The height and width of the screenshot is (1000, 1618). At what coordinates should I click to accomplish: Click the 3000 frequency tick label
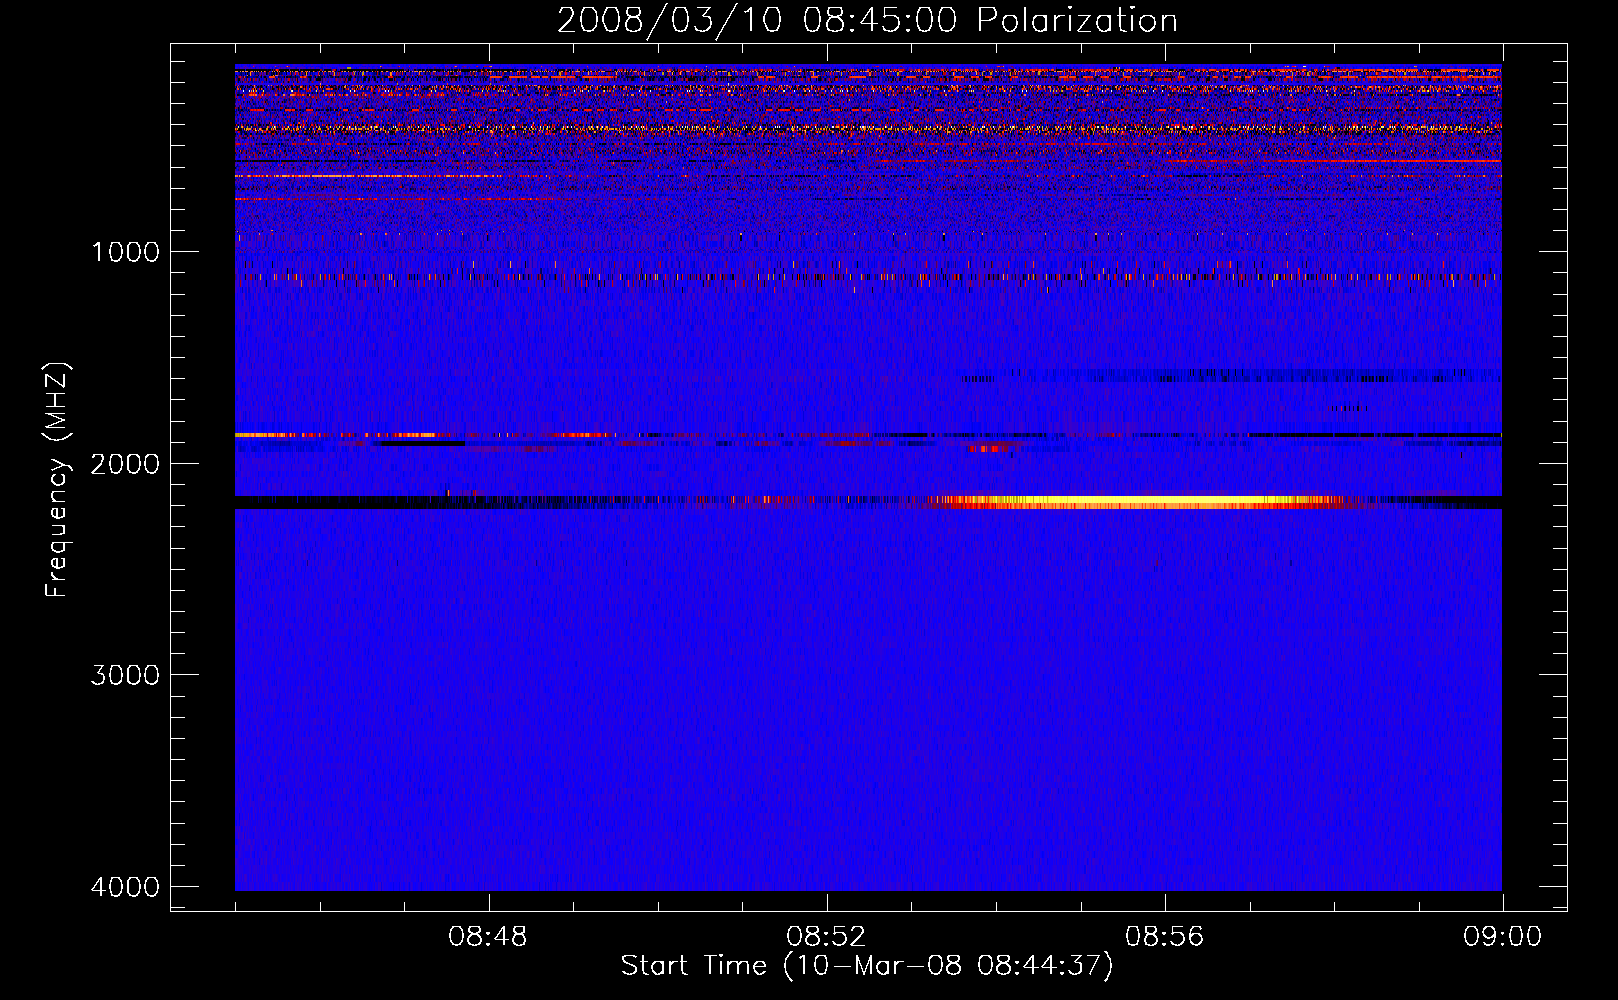tap(125, 675)
